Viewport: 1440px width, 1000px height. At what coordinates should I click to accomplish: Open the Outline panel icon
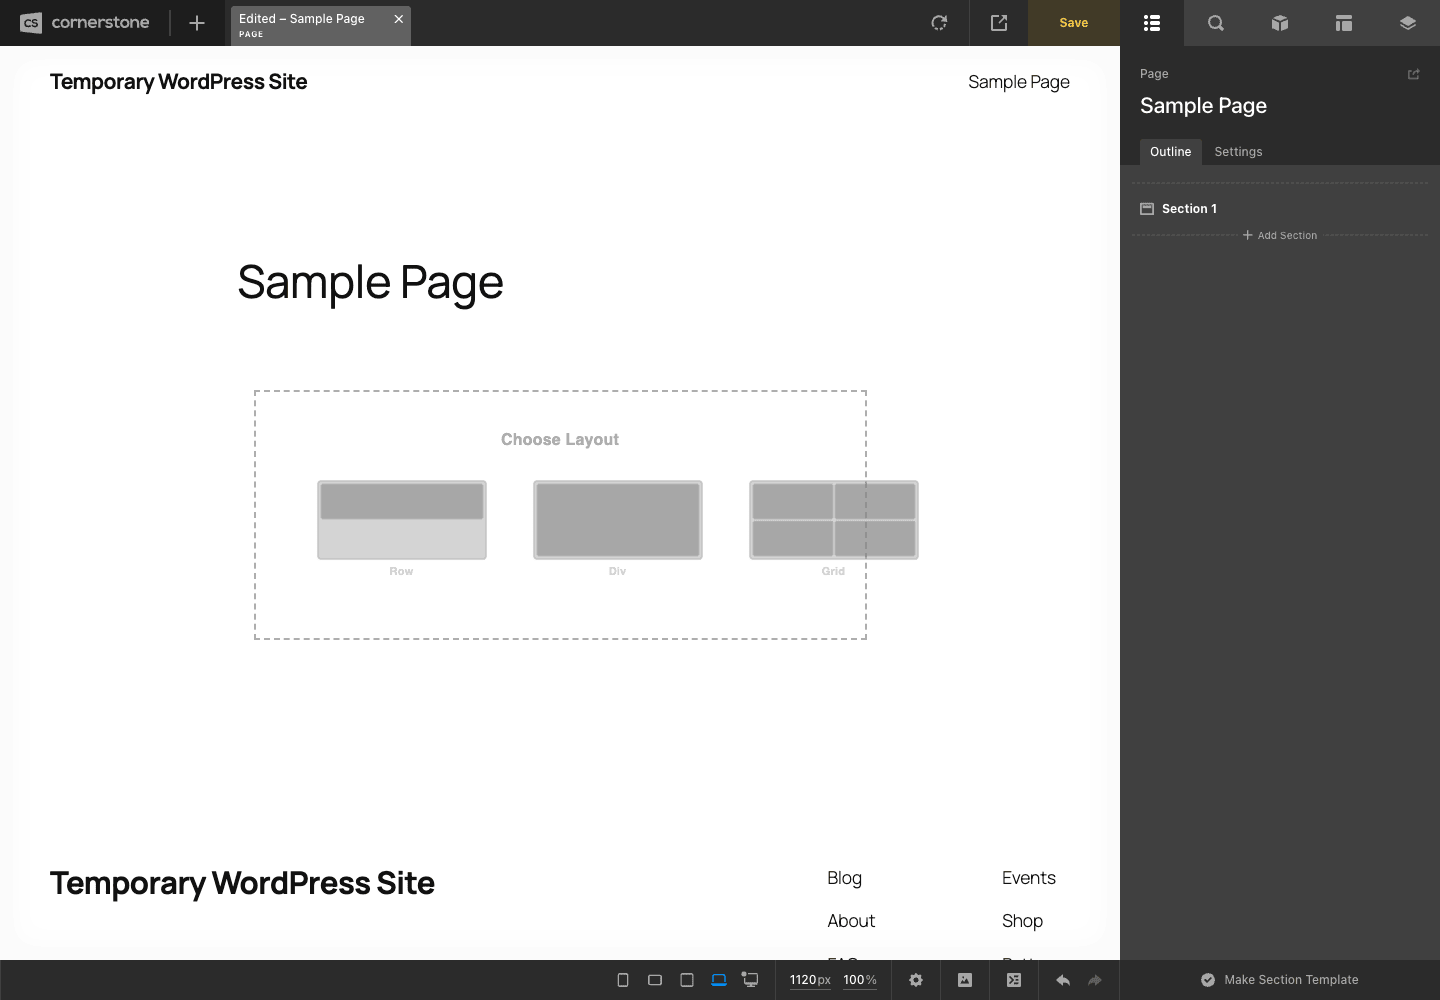coord(1152,22)
